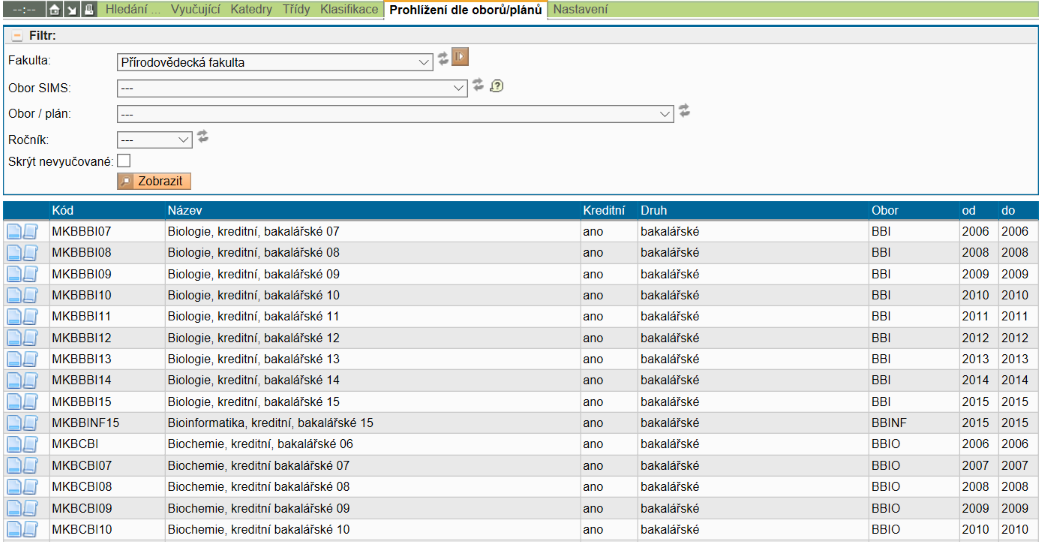Click the home icon in top bar
This screenshot has height=542, width=1042.
[x=55, y=9]
